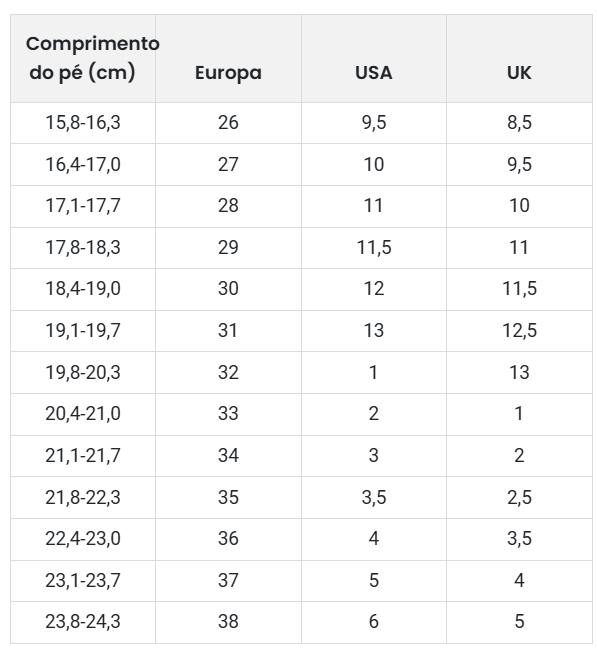Click USA size 11,5 cell

tap(374, 248)
